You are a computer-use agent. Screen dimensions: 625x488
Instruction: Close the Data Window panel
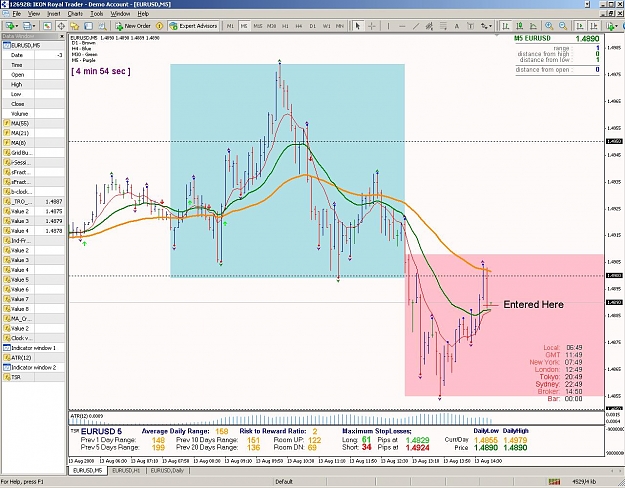[x=62, y=36]
